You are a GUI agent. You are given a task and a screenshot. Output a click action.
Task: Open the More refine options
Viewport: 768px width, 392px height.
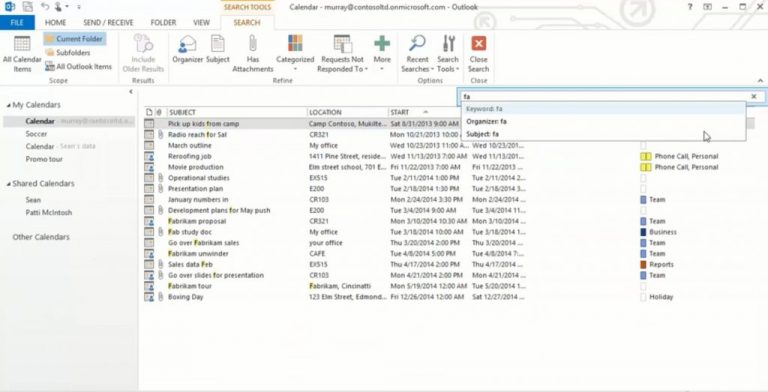click(x=382, y=54)
